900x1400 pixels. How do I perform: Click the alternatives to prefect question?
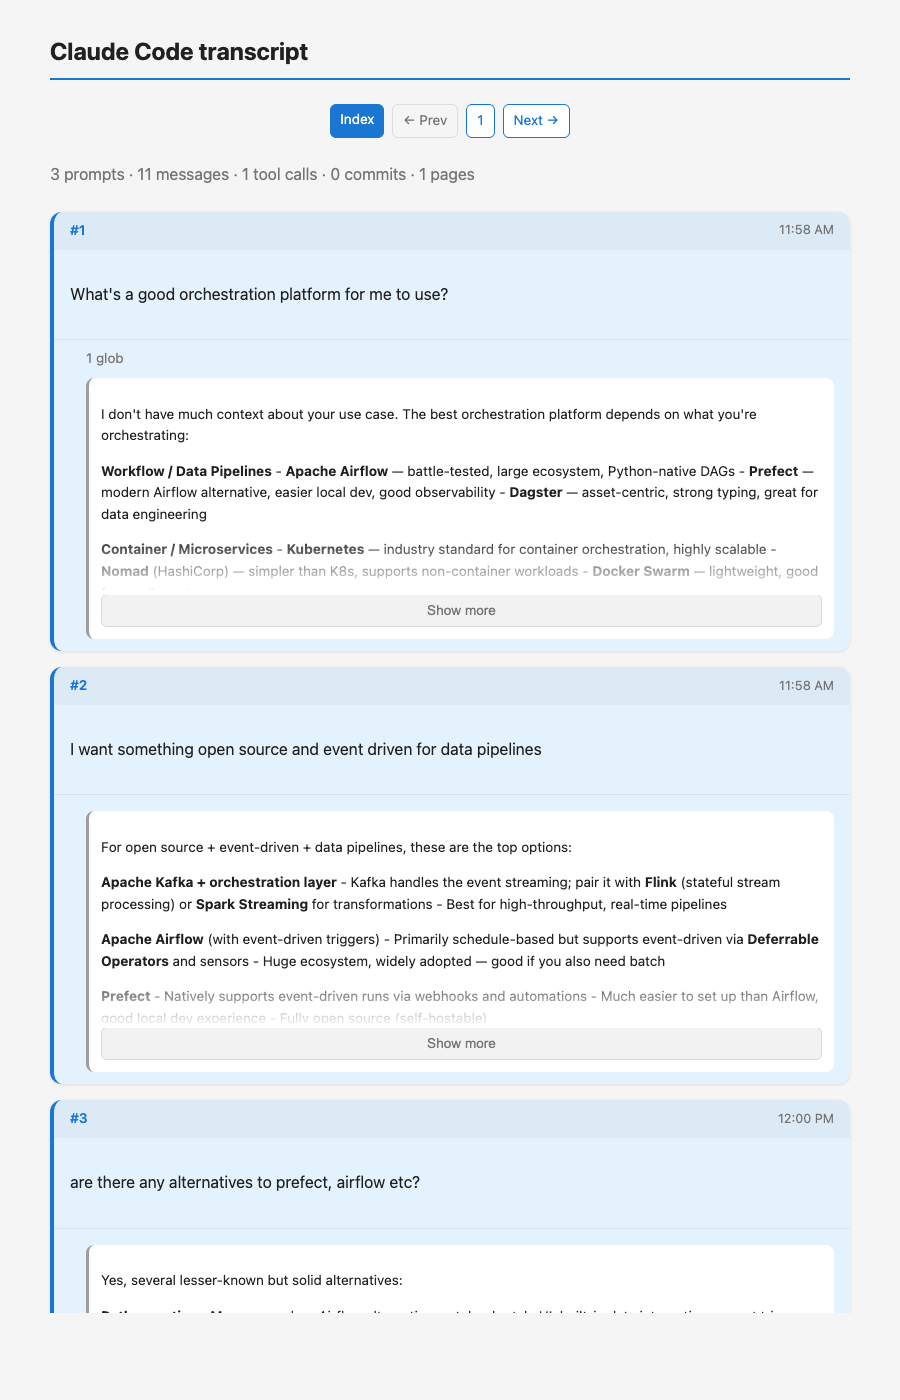click(246, 1182)
